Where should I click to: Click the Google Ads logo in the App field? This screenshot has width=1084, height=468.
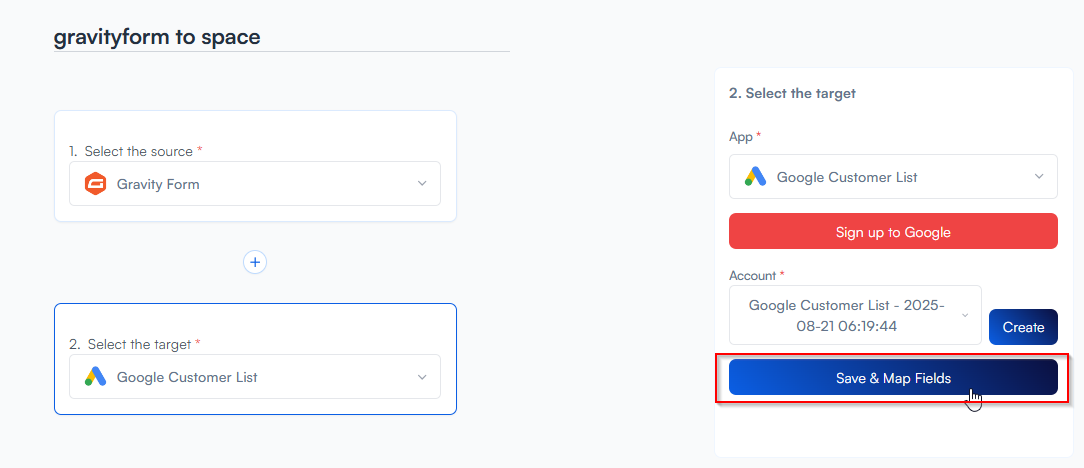click(756, 177)
